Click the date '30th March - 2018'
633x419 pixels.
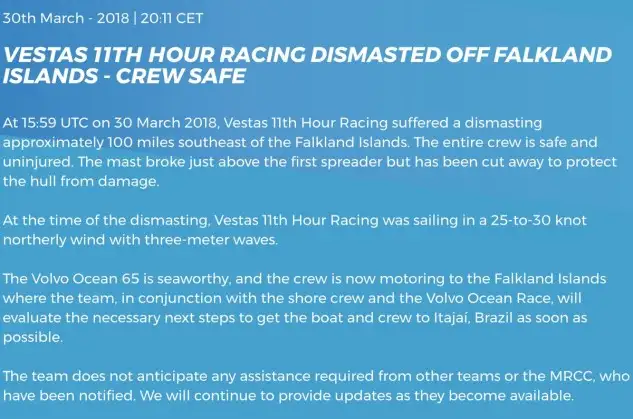(66, 18)
